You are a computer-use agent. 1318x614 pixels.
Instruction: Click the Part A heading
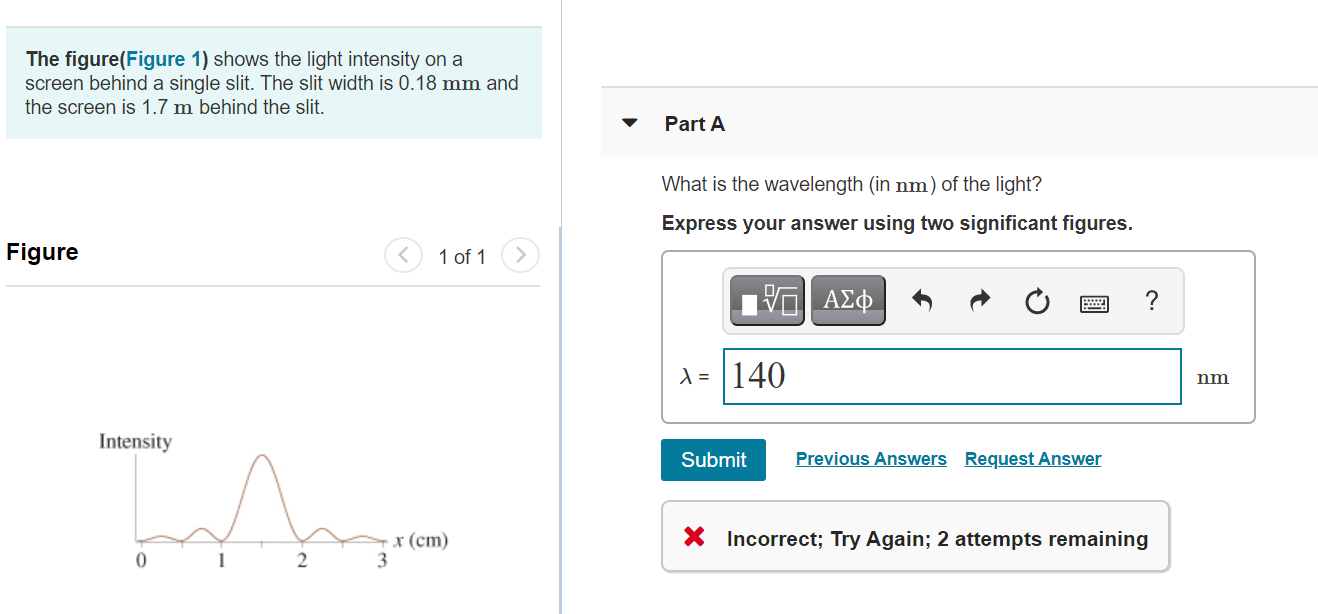[694, 123]
